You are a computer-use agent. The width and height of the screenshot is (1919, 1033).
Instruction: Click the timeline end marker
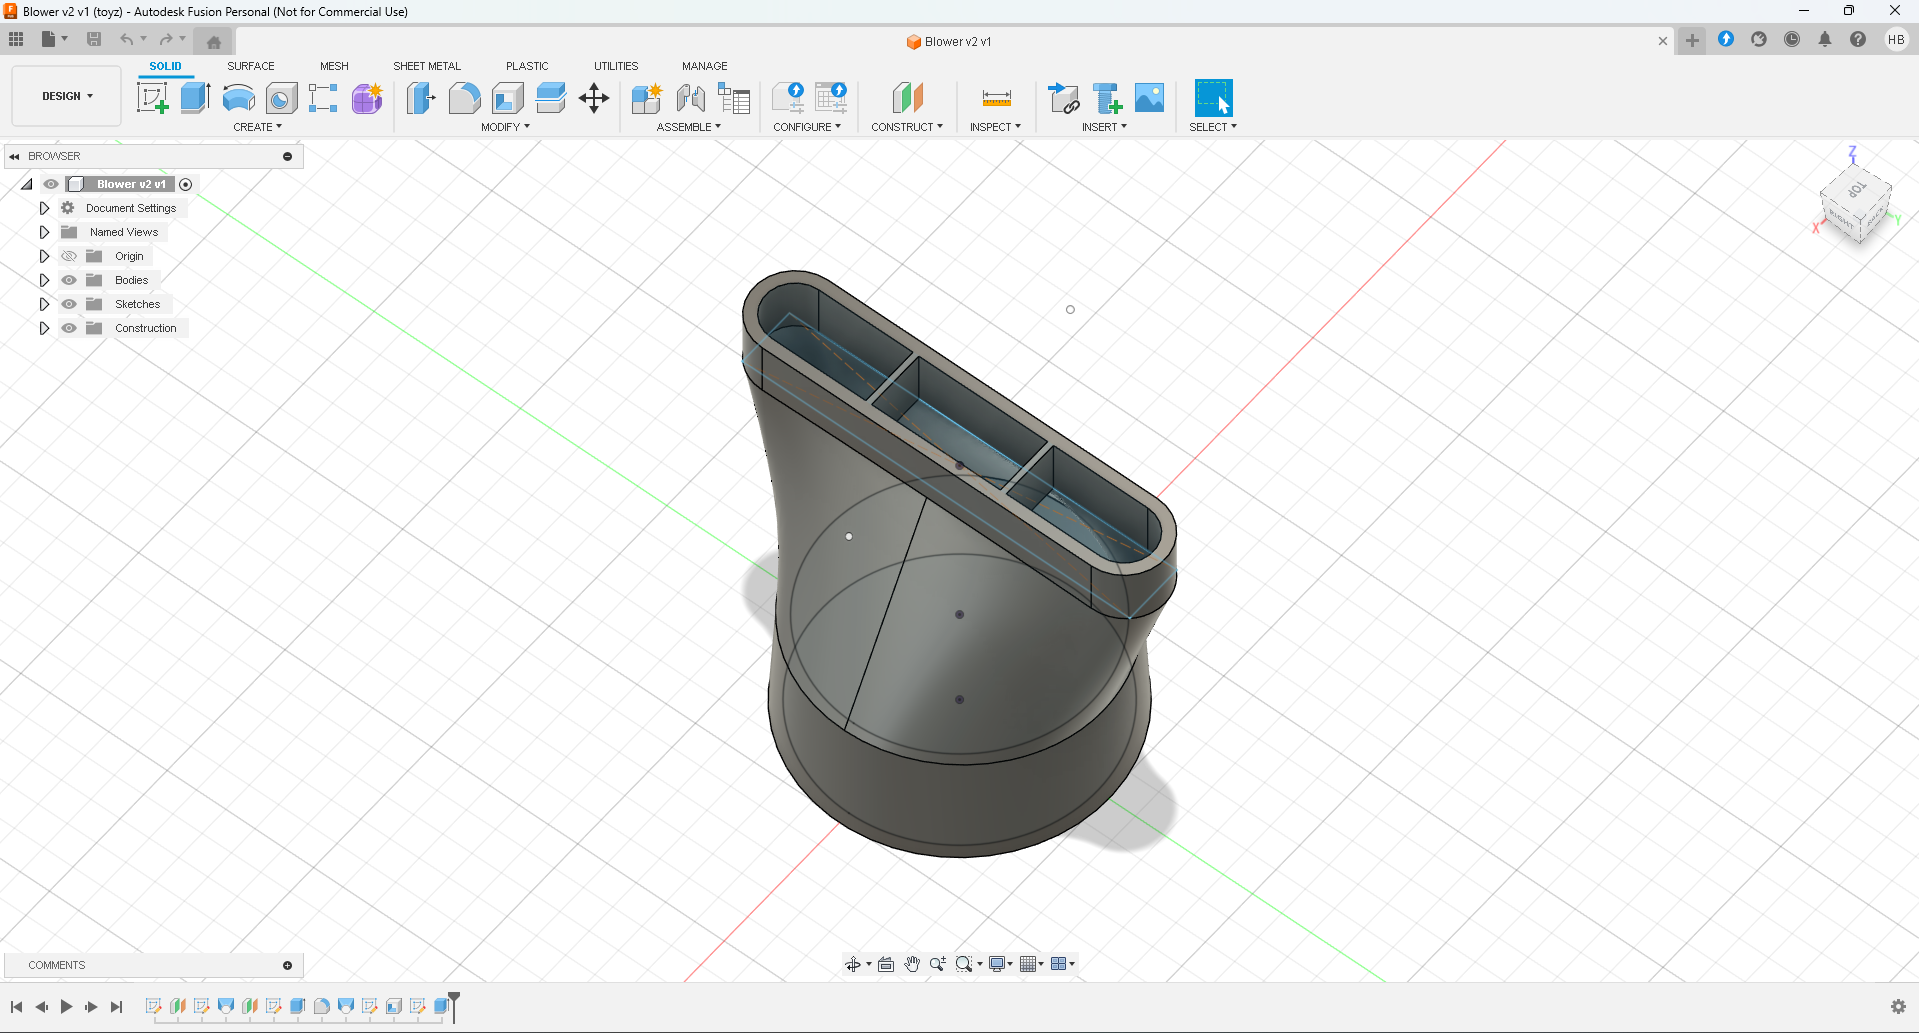[454, 1005]
